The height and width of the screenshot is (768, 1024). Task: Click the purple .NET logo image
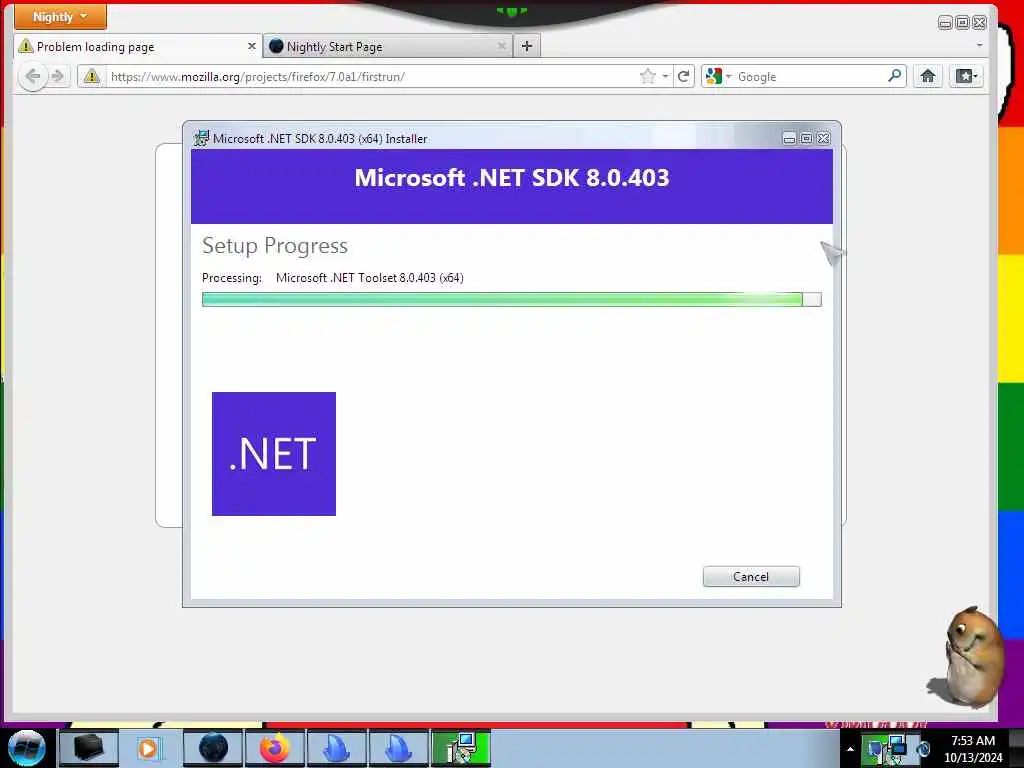pos(274,454)
